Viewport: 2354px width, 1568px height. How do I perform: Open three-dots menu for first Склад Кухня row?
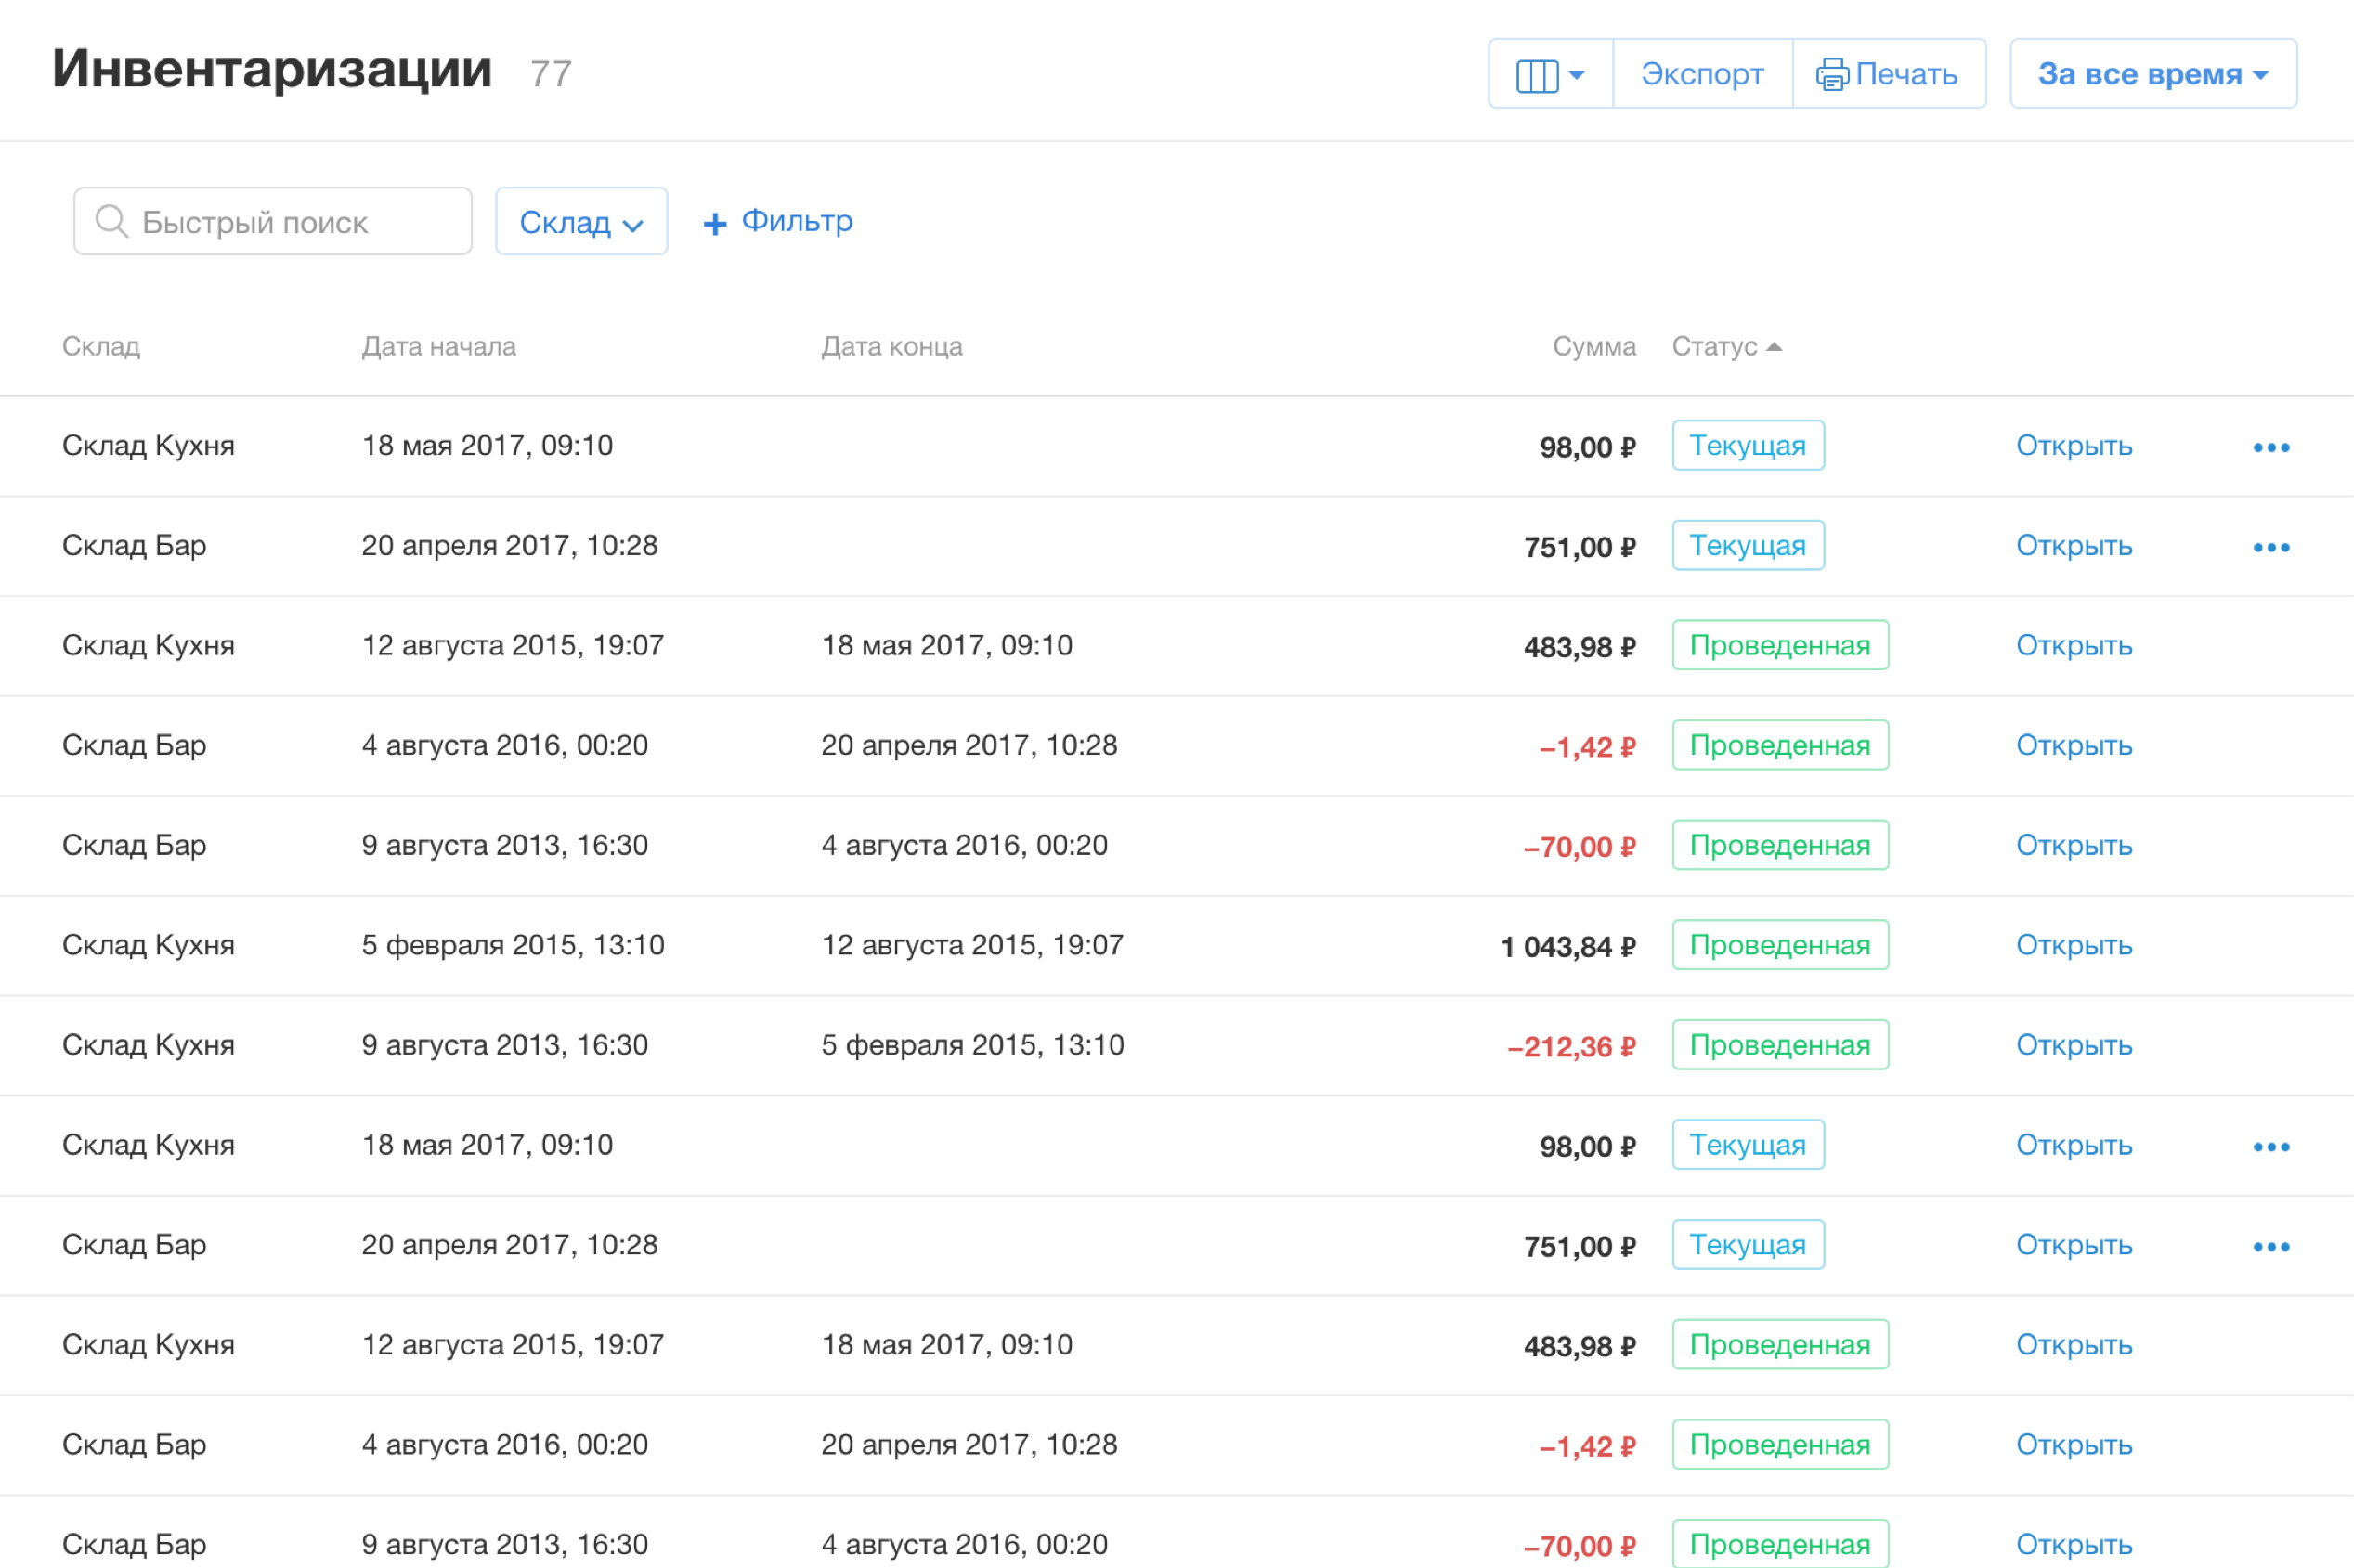pyautogui.click(x=2270, y=447)
